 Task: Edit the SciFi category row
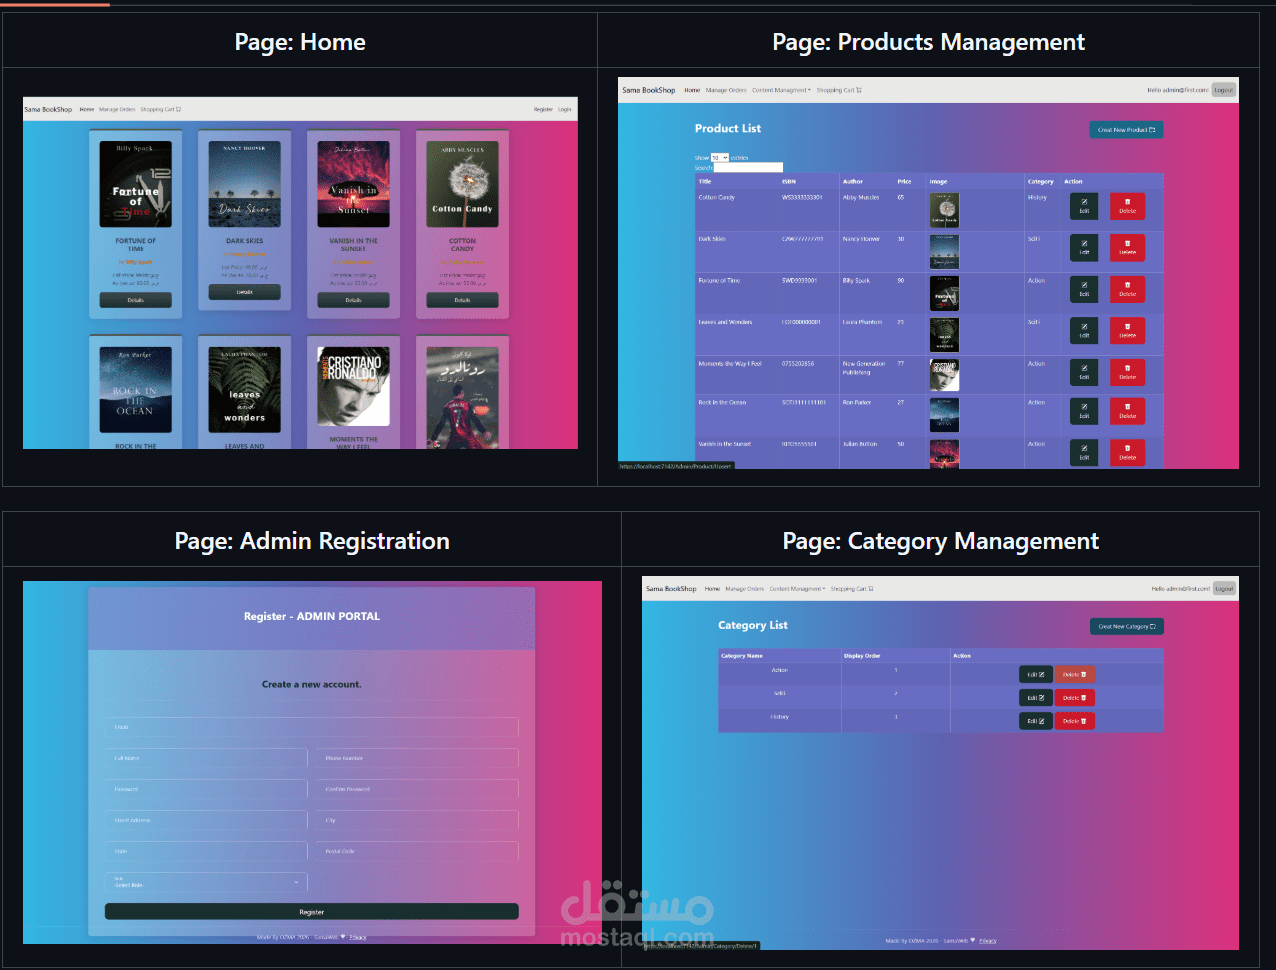tap(1036, 697)
